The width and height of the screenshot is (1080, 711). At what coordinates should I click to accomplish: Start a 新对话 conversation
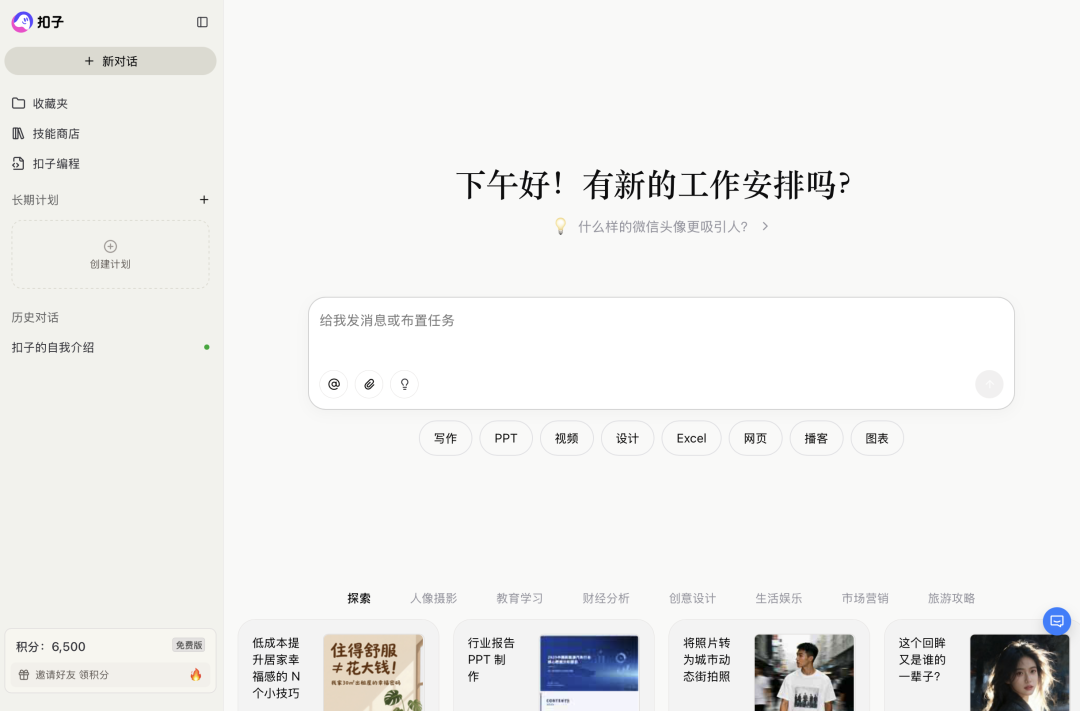pos(110,61)
